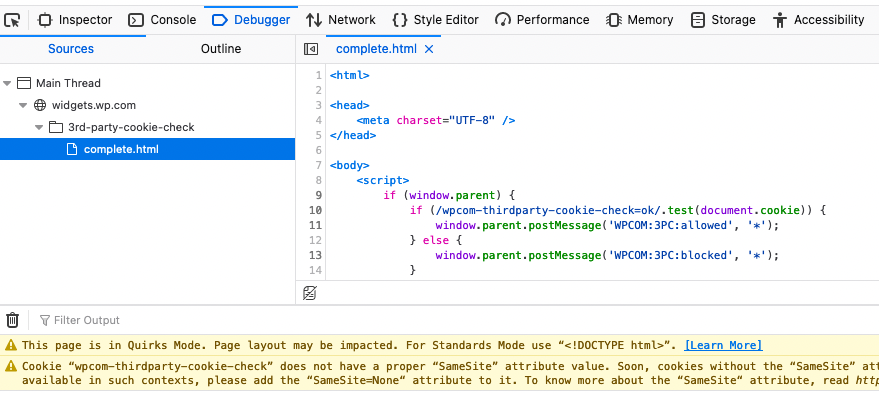The height and width of the screenshot is (393, 879).
Task: Click the SameSite cookie warning icon
Action: pos(11,367)
